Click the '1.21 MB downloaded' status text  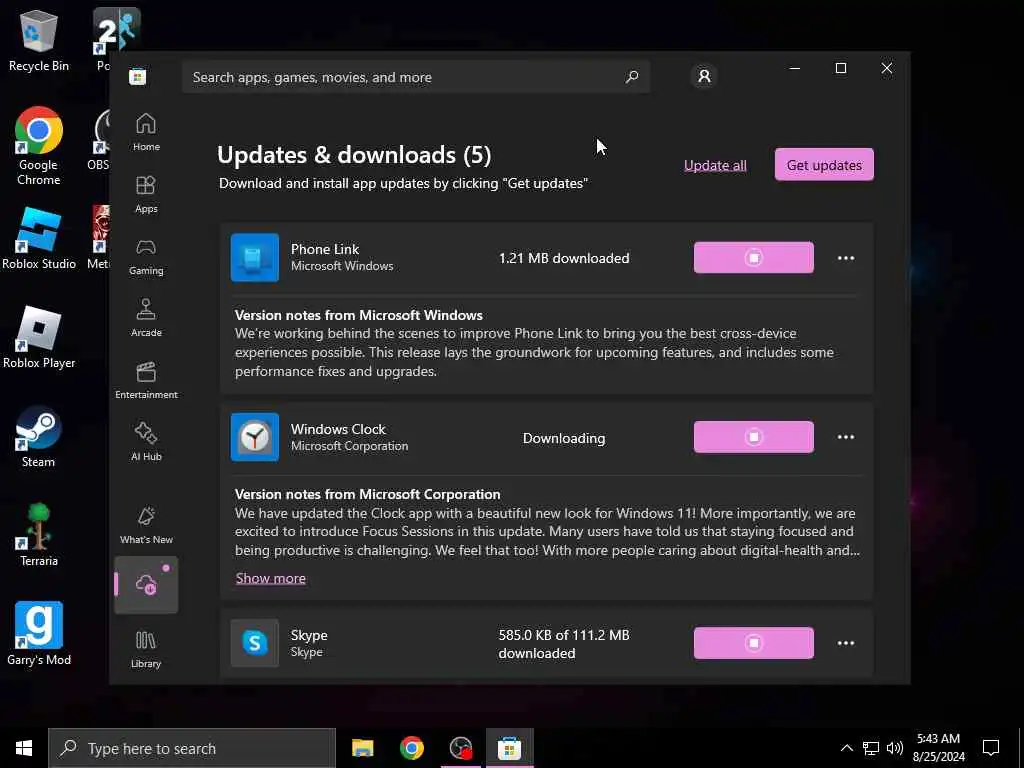[564, 258]
